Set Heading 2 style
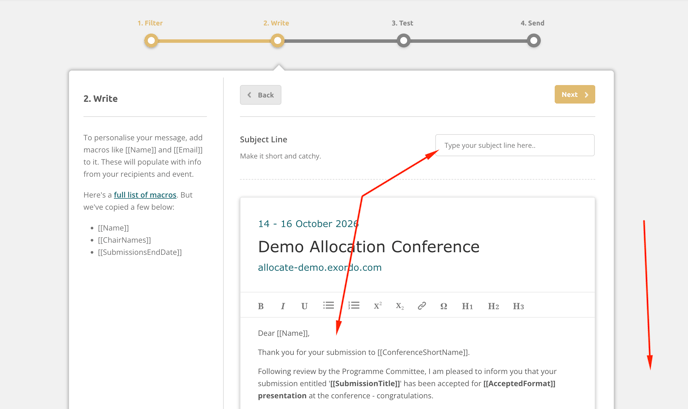The height and width of the screenshot is (409, 688). 493,306
